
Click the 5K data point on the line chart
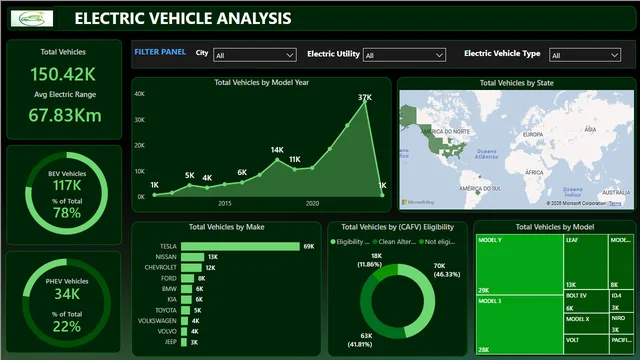[190, 185]
